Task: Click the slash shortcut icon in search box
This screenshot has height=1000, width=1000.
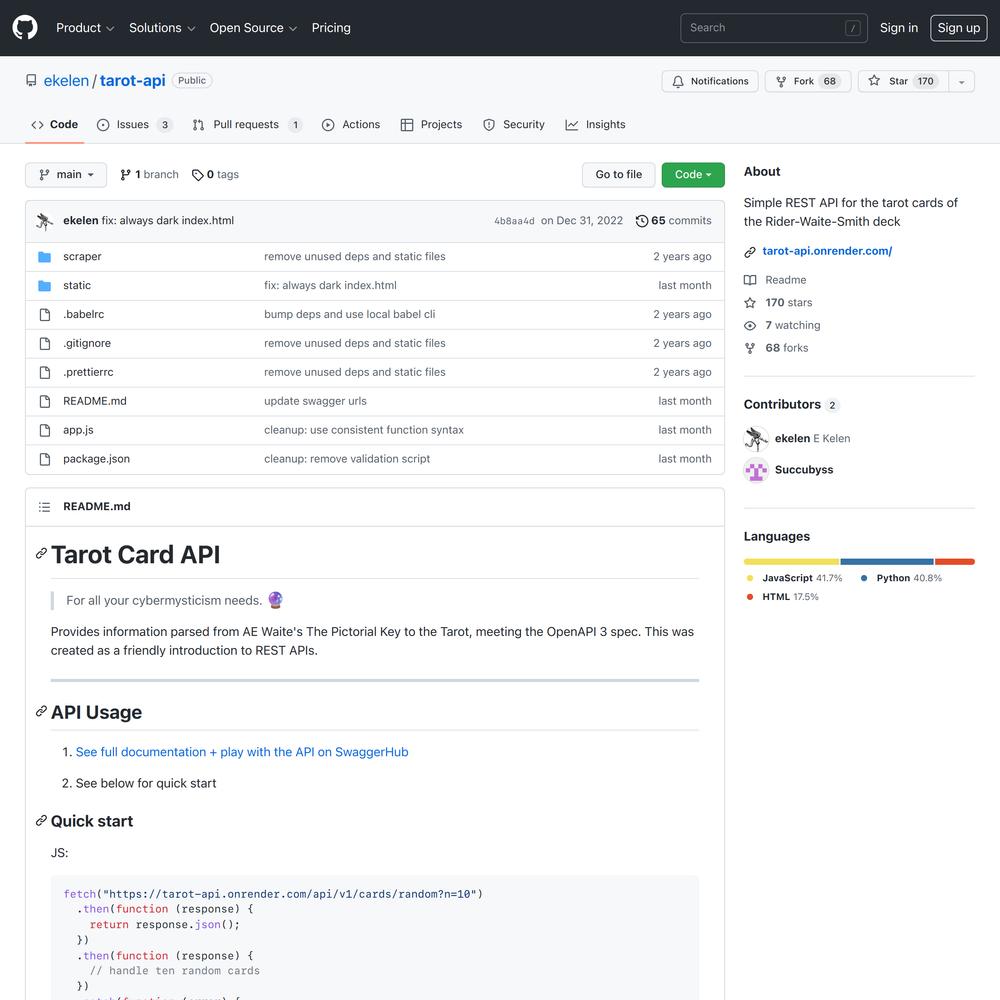Action: [x=853, y=28]
